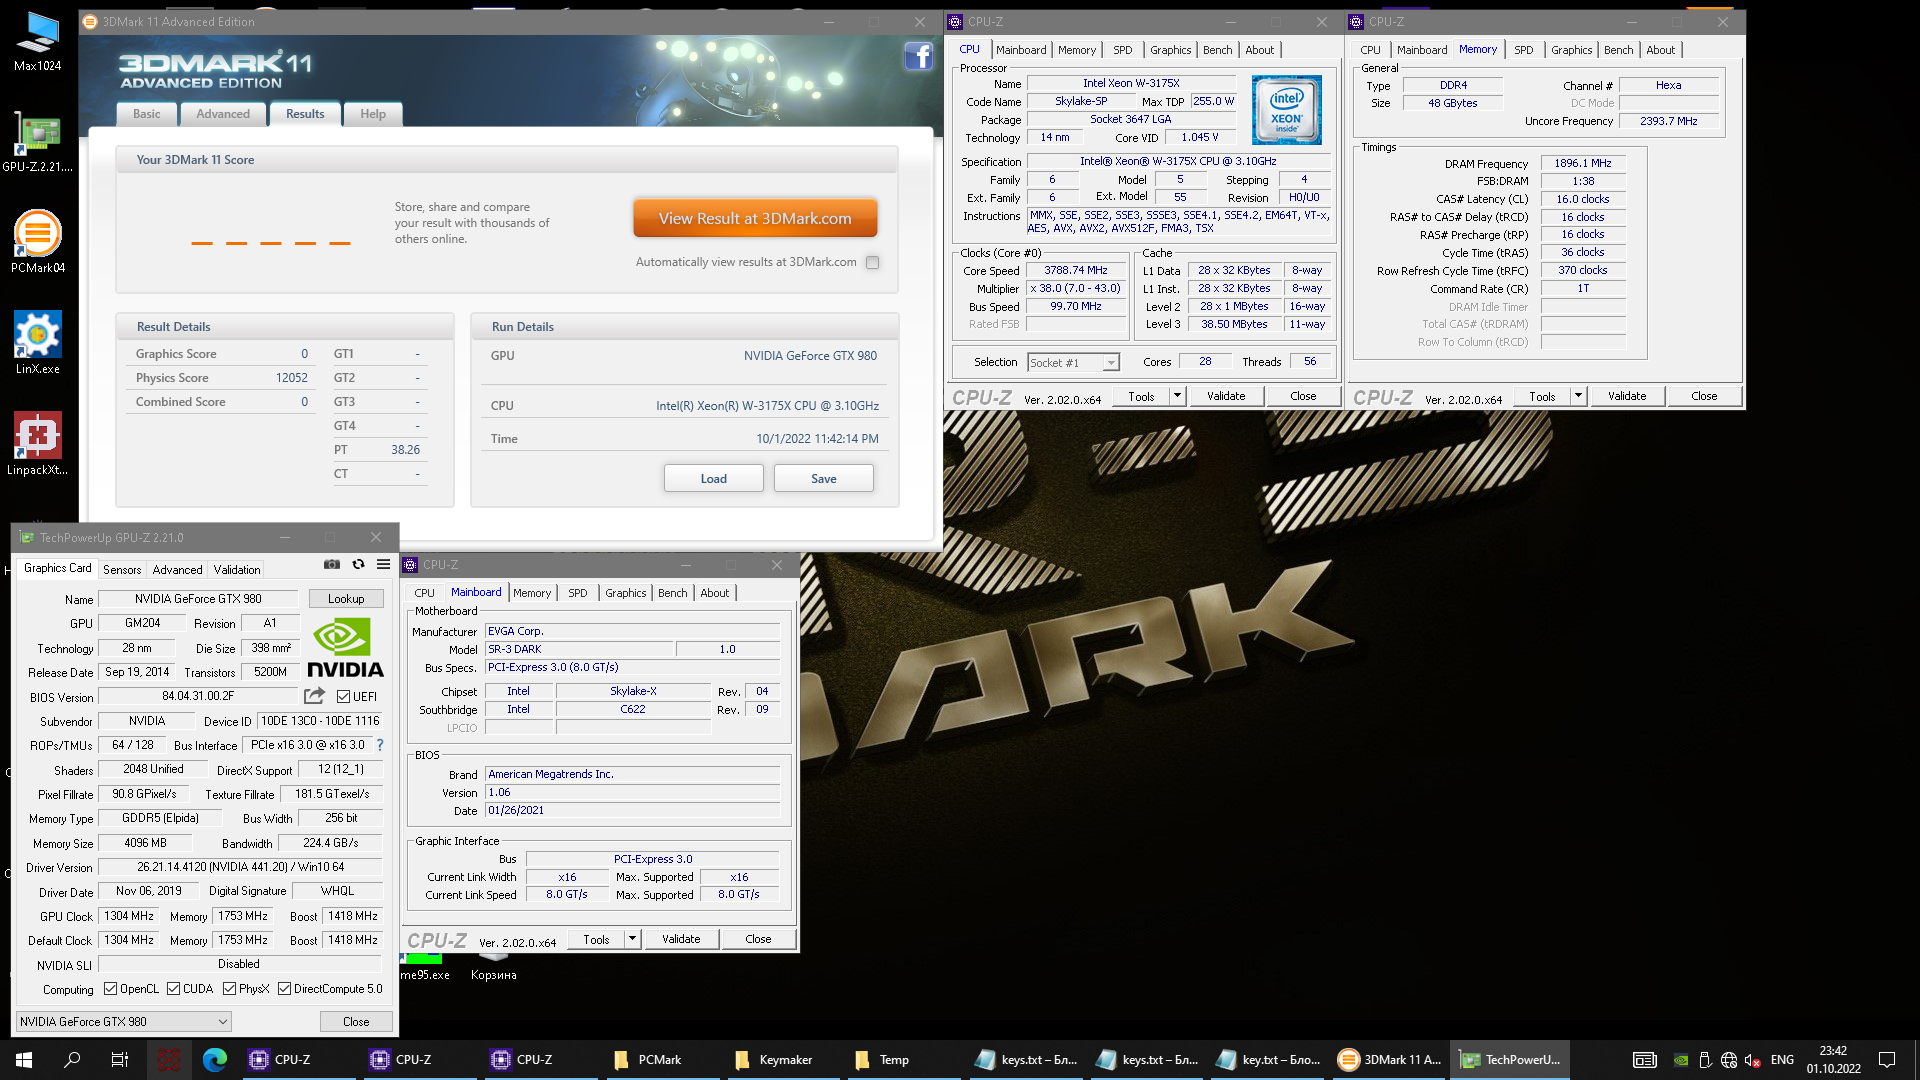
Task: Click the NVIDIA logo in GPU-Z
Action: (x=345, y=648)
